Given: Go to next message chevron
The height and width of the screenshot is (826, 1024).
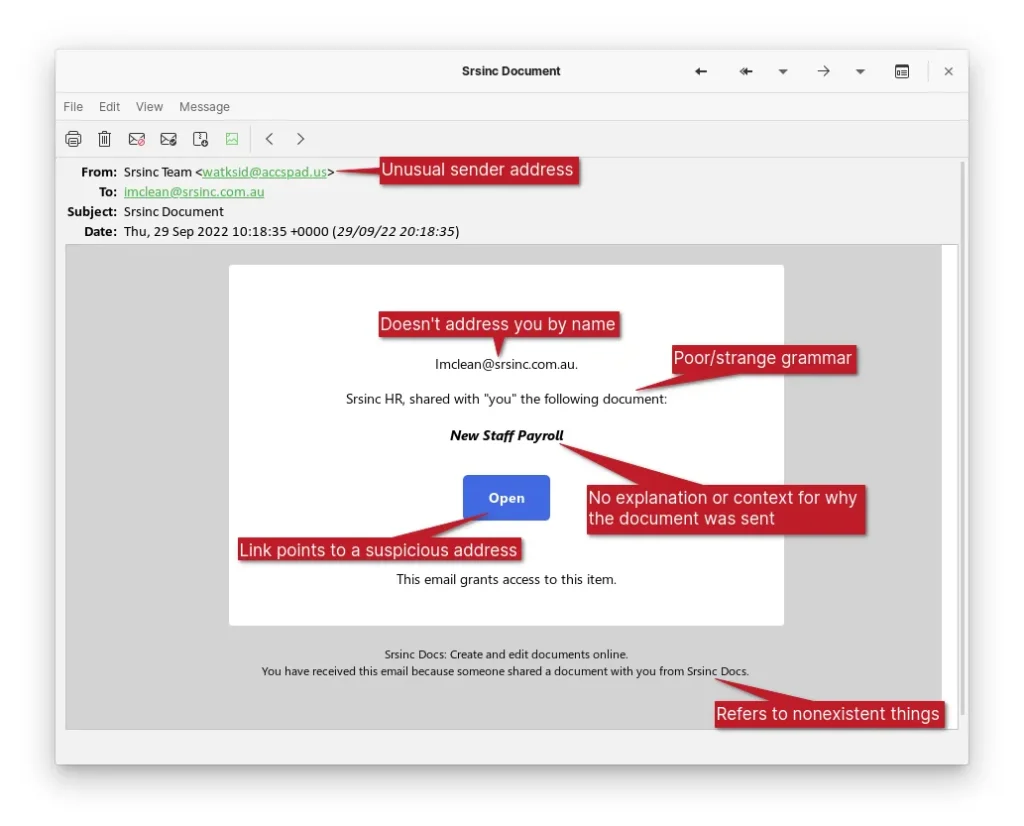Looking at the screenshot, I should (300, 139).
